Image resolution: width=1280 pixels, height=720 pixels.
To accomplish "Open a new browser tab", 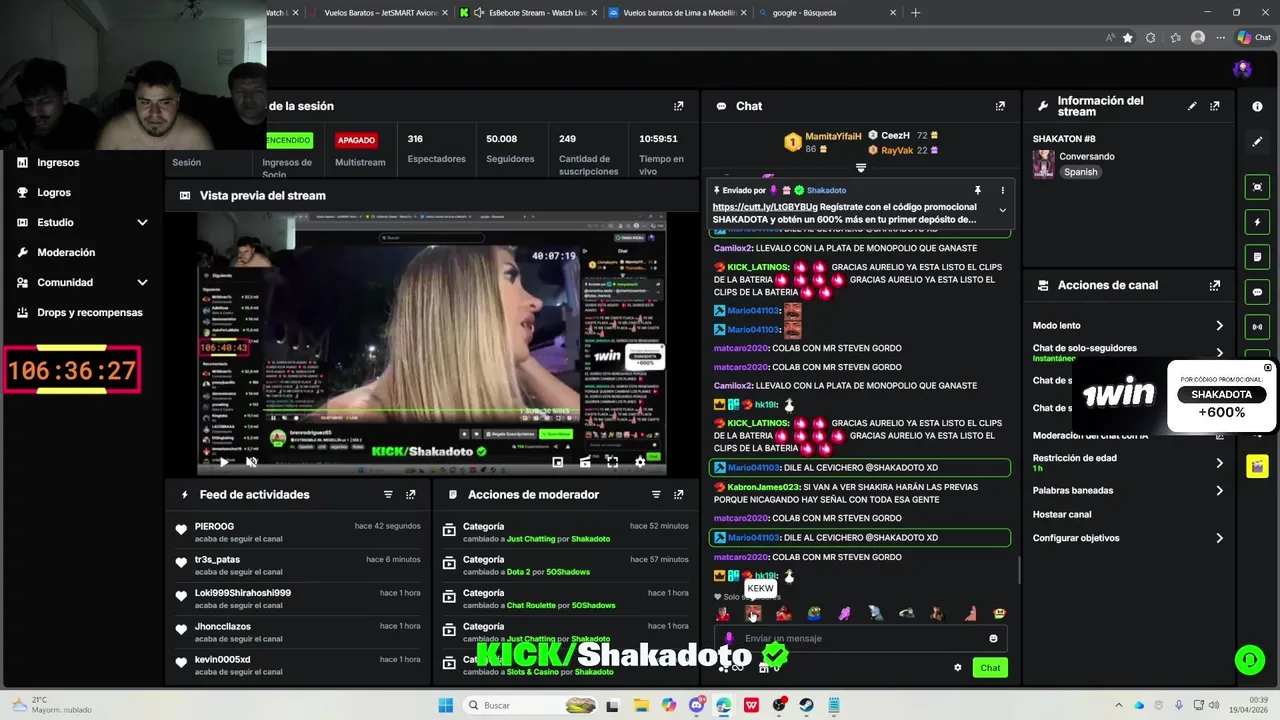I will [915, 13].
